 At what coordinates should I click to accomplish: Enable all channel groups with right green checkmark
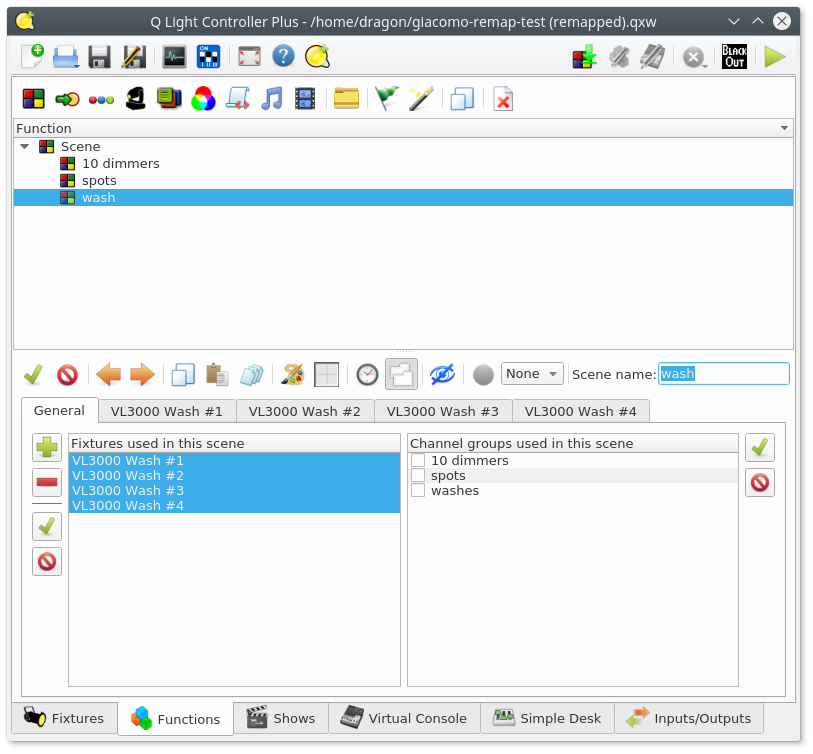pos(760,448)
